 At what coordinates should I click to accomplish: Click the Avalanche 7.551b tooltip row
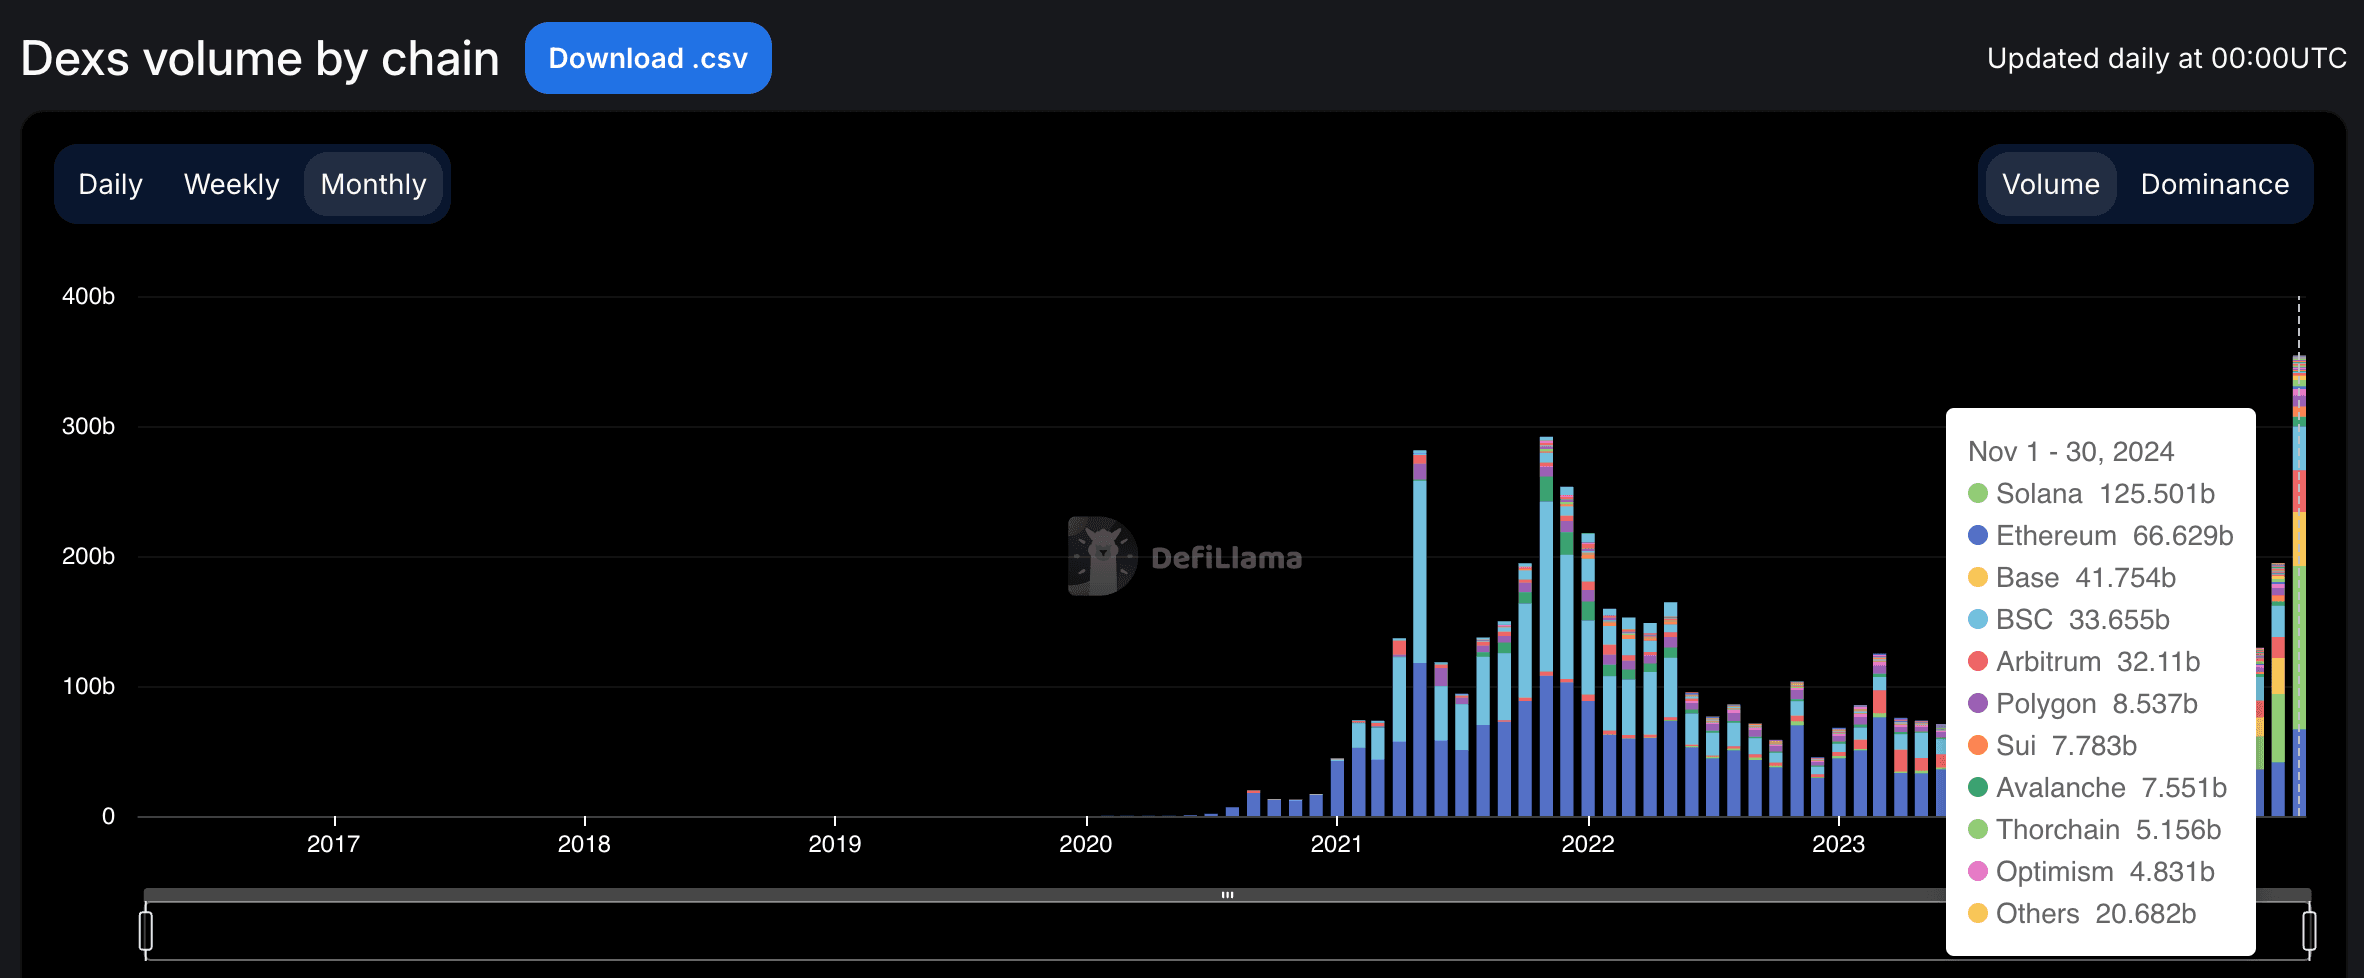click(x=2097, y=788)
